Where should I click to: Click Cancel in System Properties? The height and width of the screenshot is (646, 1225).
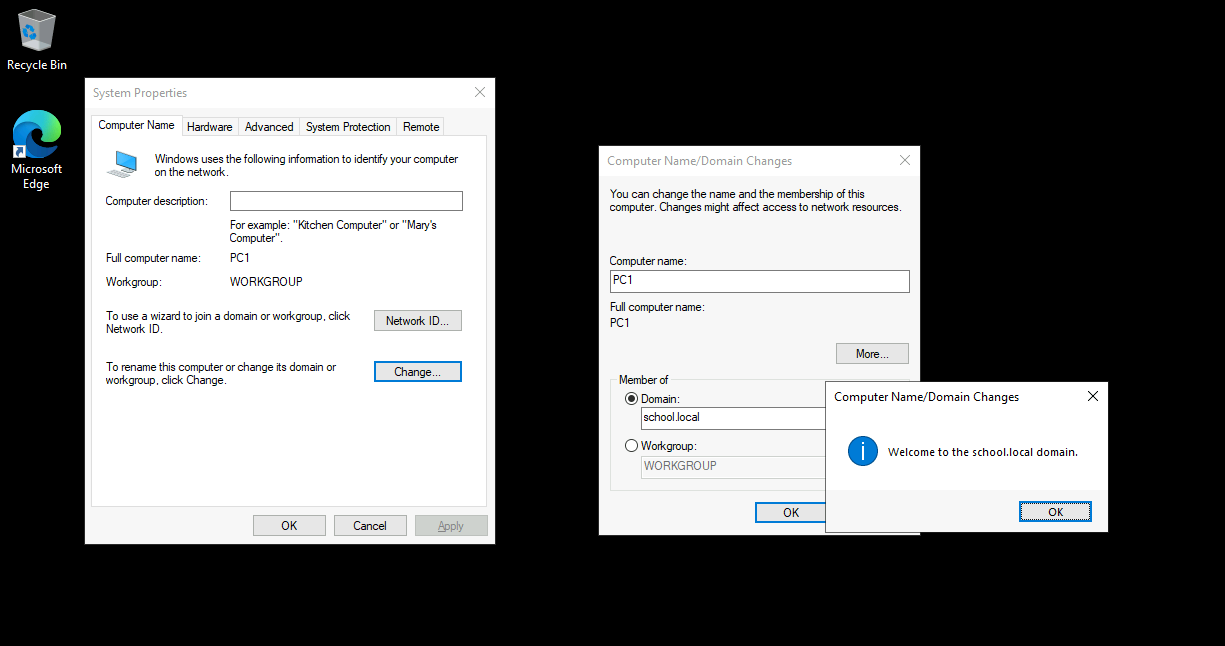(x=369, y=526)
